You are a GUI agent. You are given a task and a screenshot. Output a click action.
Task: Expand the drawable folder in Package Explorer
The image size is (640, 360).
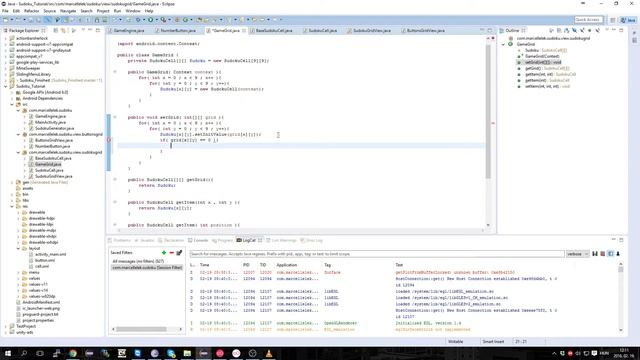(x=18, y=212)
